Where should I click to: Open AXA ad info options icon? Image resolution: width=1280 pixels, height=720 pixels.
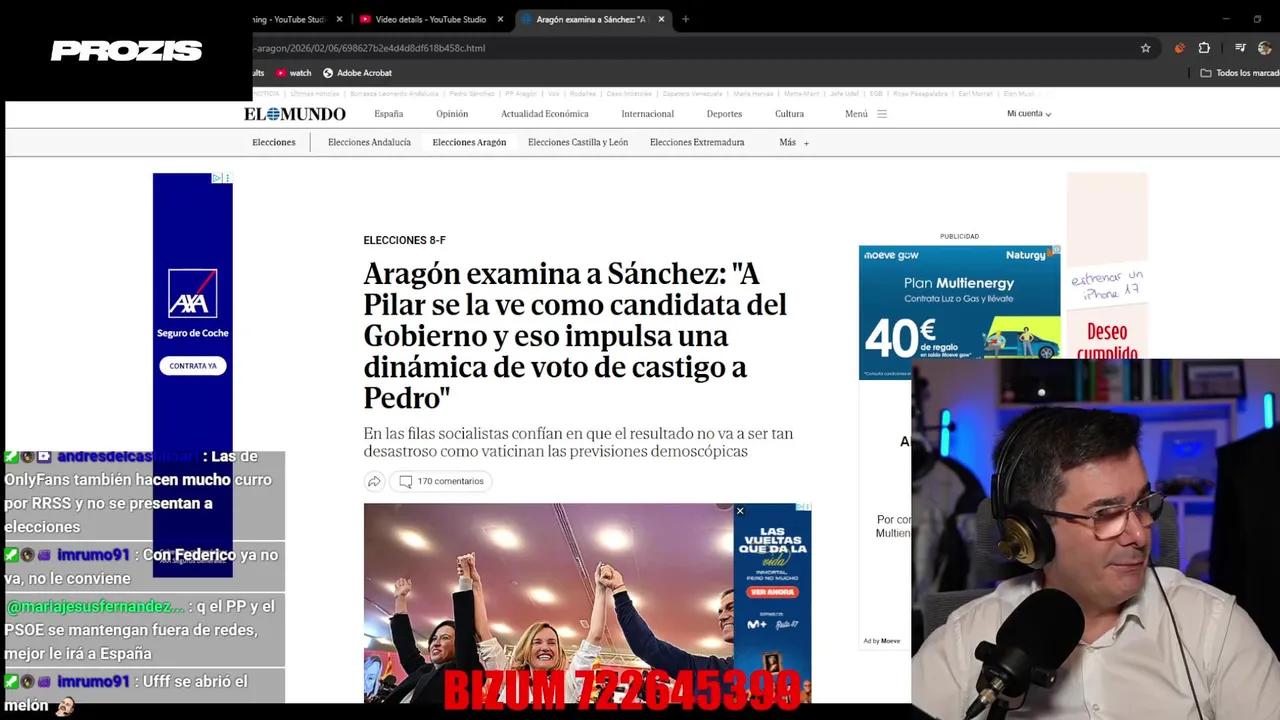(x=227, y=178)
